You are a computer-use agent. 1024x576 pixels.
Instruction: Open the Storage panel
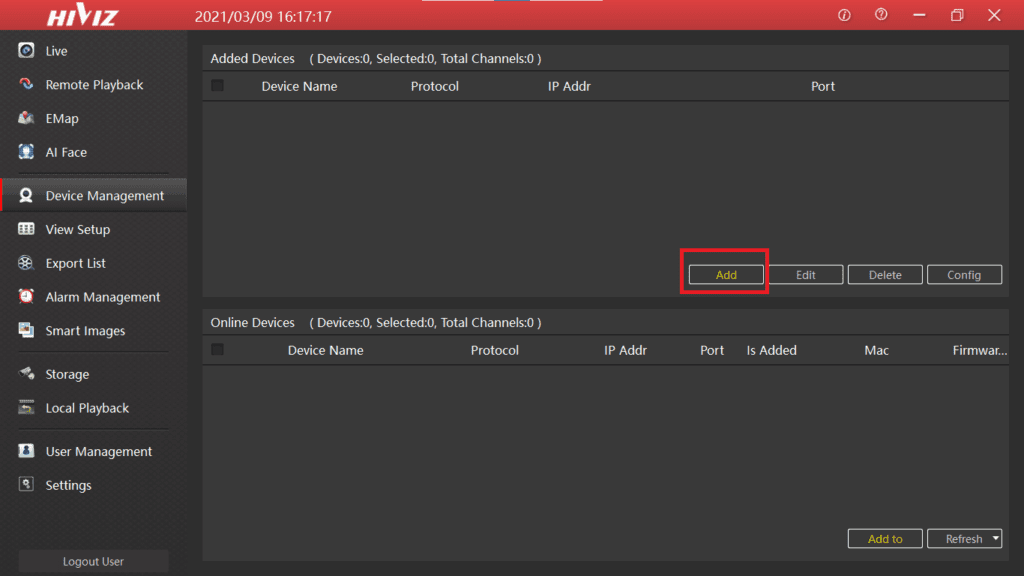coord(69,373)
